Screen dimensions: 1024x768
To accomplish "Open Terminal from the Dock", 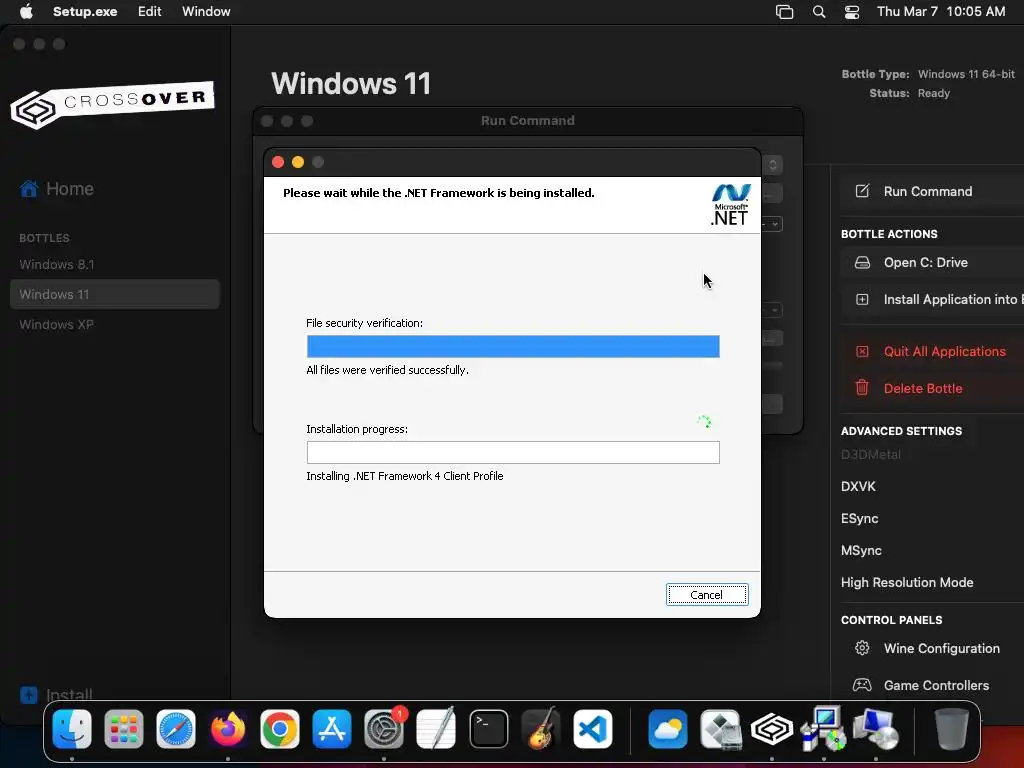I will (488, 729).
